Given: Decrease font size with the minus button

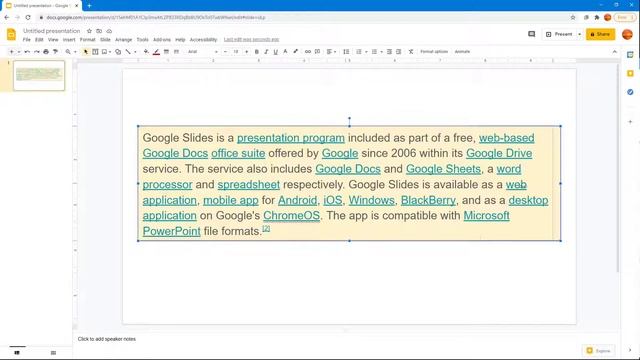Looking at the screenshot, I should pyautogui.click(x=225, y=52).
